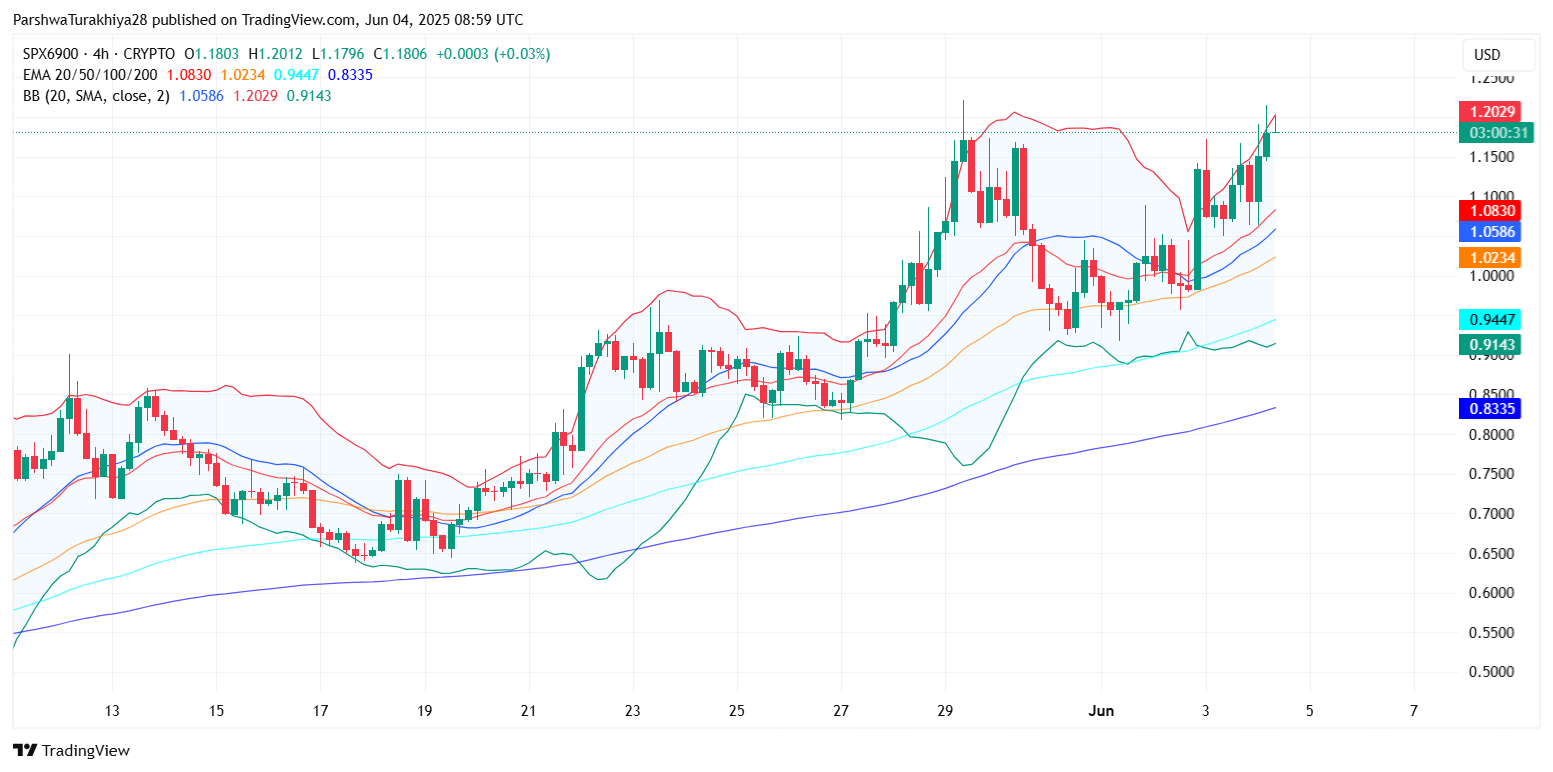The height and width of the screenshot is (772, 1553).
Task: Select the BB (20, SMA, close, 2) legend
Action: click(x=92, y=96)
